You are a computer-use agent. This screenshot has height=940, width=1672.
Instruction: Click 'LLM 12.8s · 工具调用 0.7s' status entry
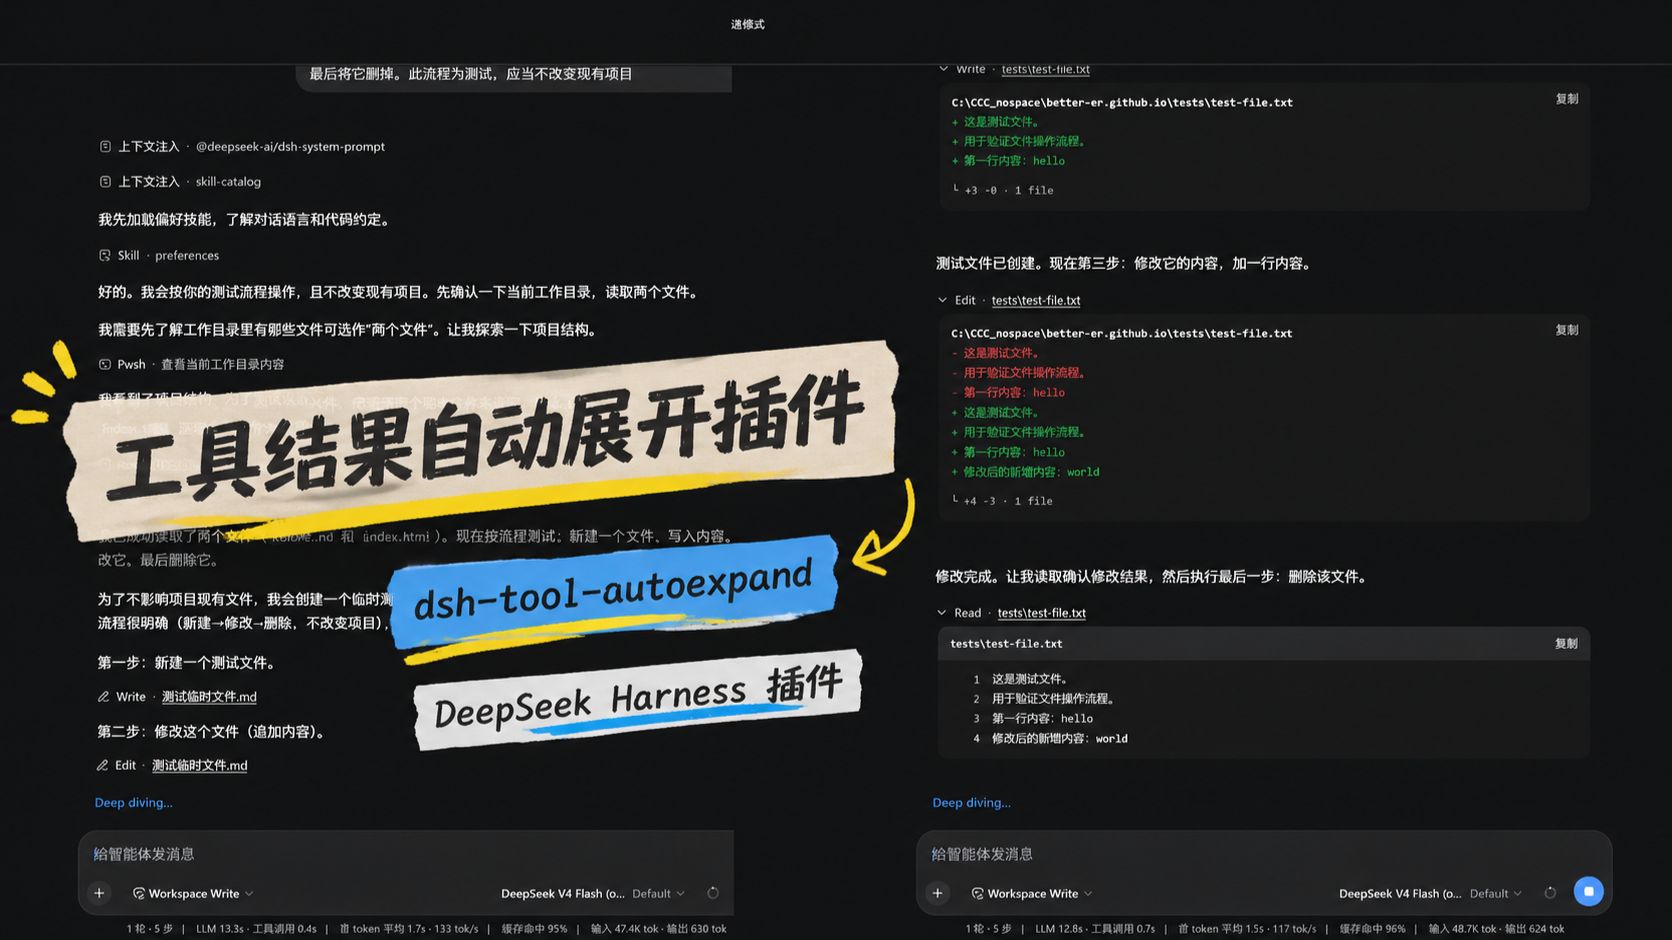pos(1095,929)
